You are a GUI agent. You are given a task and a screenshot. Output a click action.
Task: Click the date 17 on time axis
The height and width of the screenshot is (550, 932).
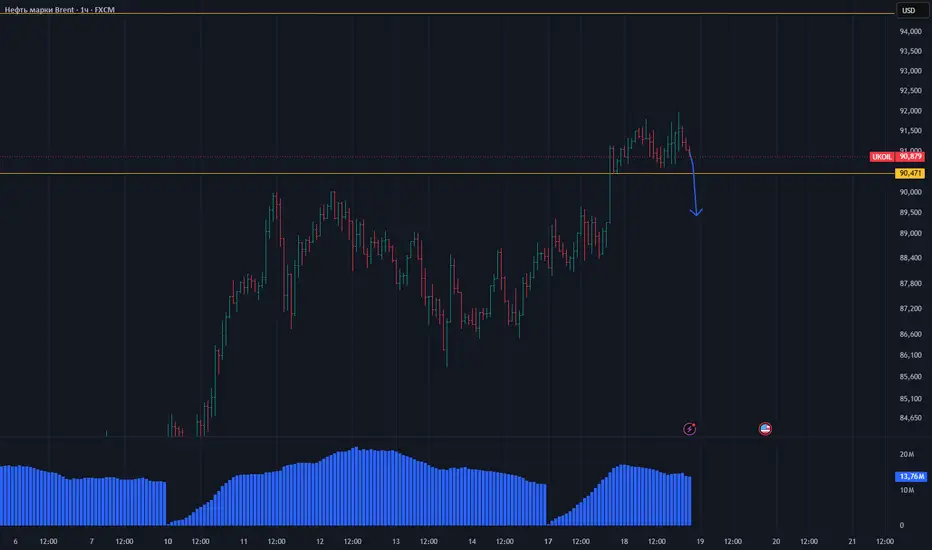pos(548,542)
